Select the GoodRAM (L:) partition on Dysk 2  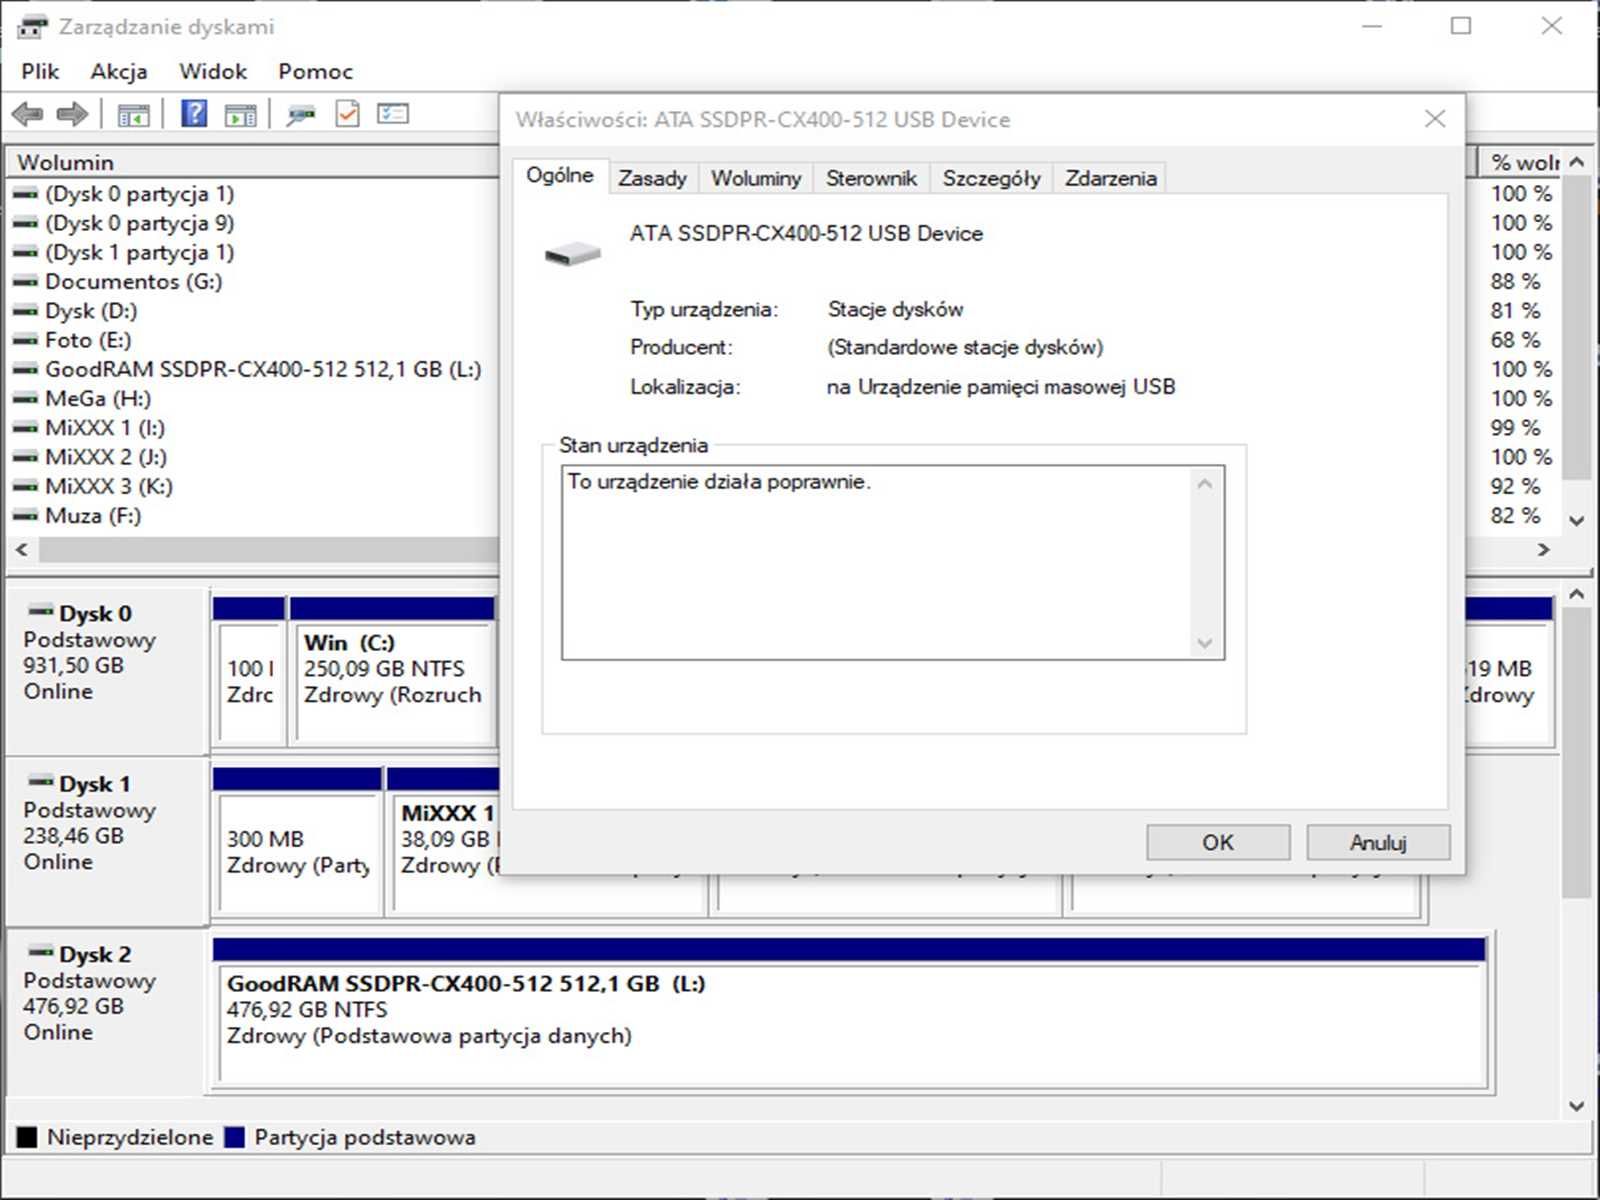[850, 1012]
